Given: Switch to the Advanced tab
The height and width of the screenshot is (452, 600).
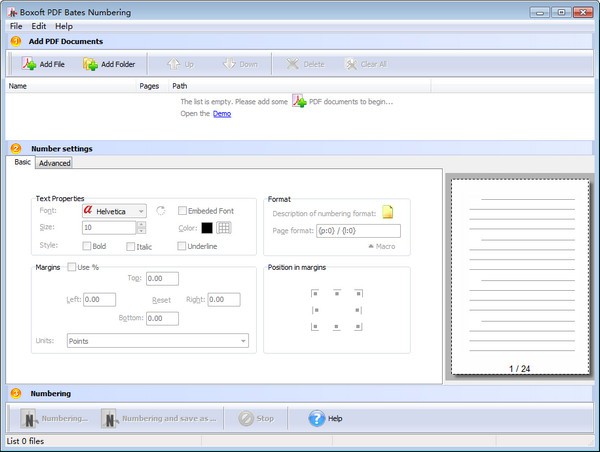Looking at the screenshot, I should pos(54,163).
